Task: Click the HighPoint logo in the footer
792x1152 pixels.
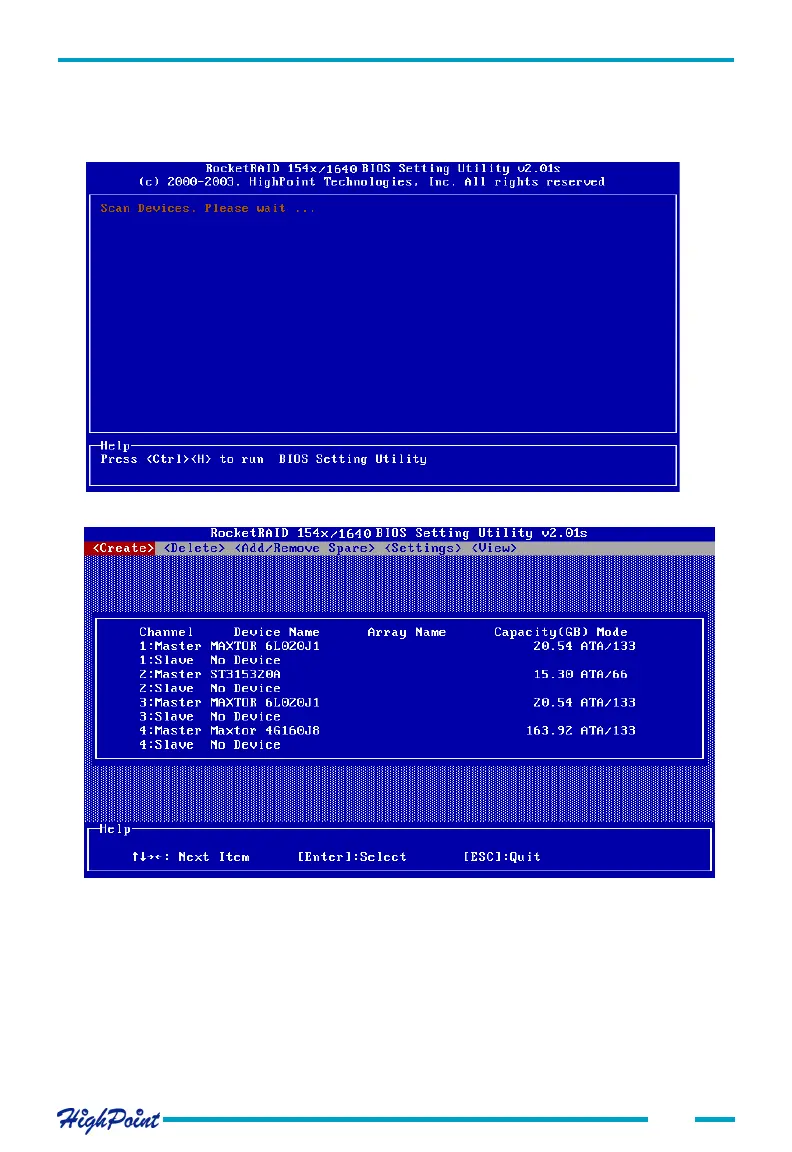Action: (x=108, y=1120)
